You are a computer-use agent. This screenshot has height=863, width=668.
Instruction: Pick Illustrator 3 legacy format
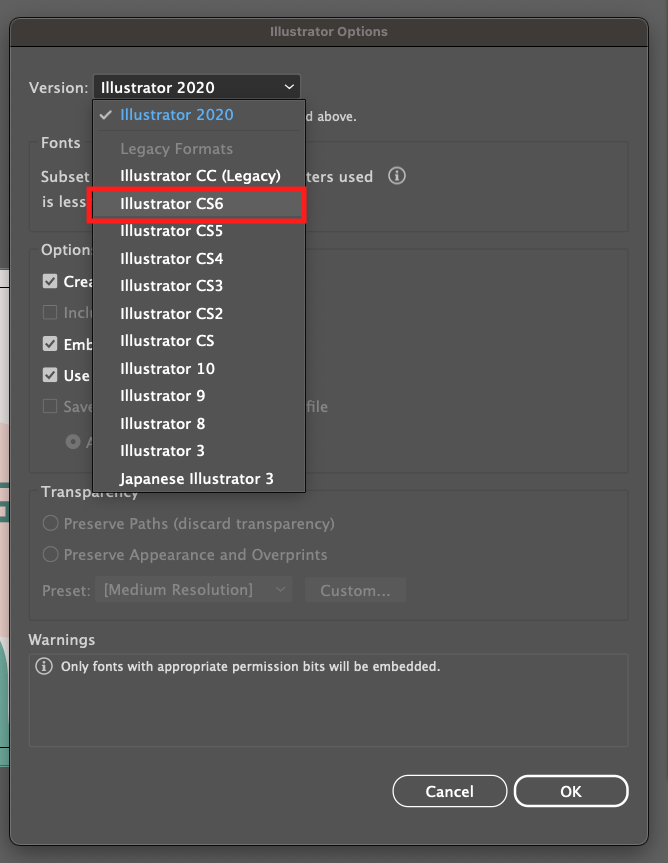tap(199, 451)
